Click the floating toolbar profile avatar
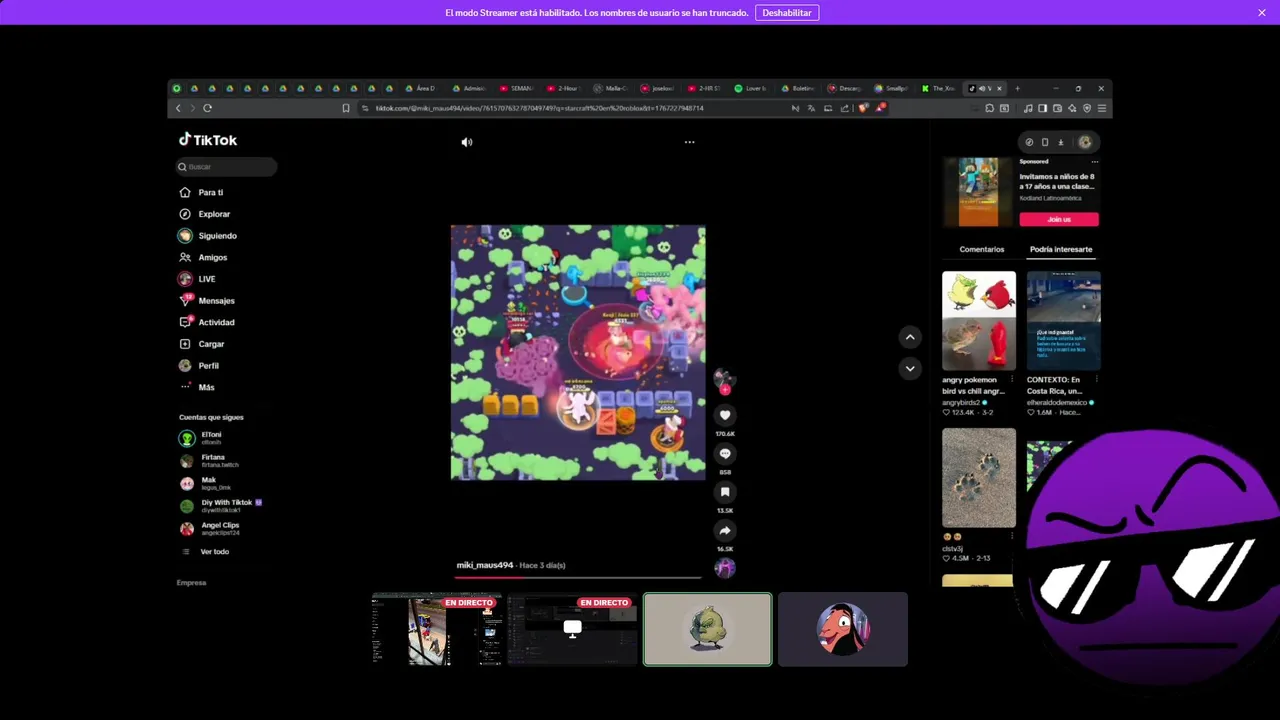Viewport: 1280px width, 720px height. (x=1085, y=142)
